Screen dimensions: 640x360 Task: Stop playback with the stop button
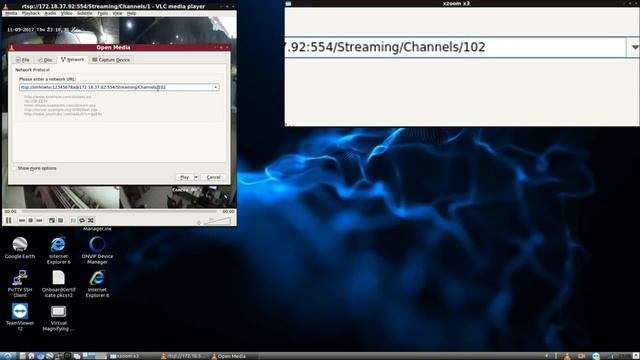(31, 220)
